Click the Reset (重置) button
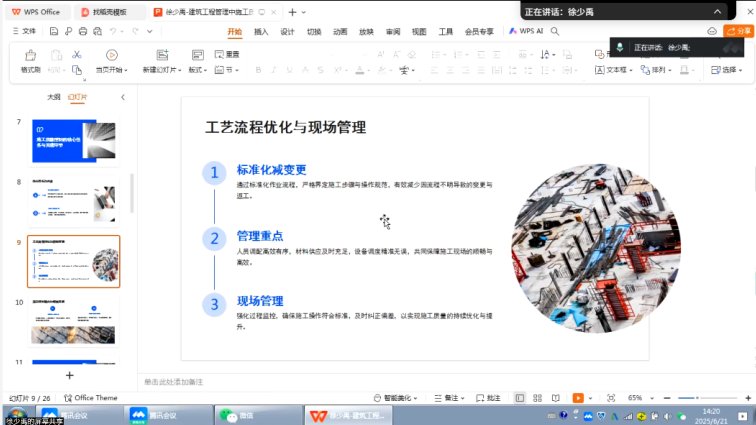 coord(227,55)
